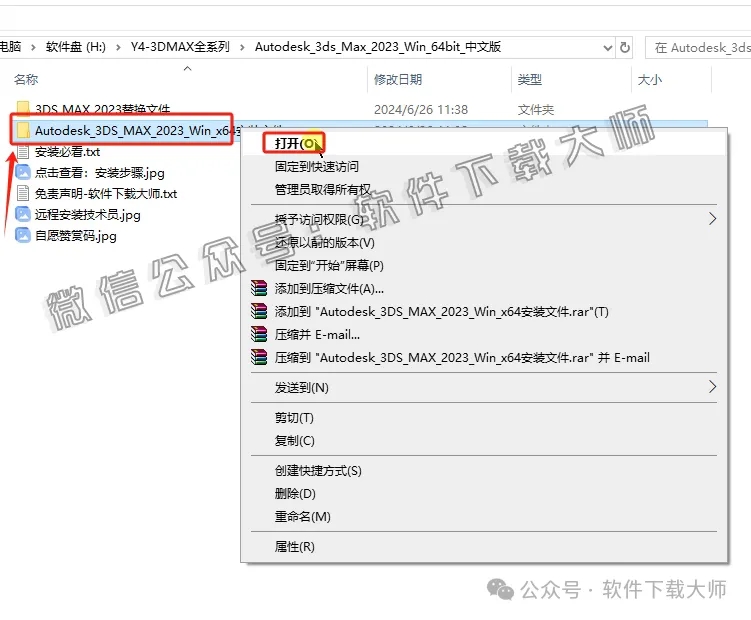Screen dimensions: 751x620
Task: Sort by the 大小 column header
Action: tap(649, 80)
